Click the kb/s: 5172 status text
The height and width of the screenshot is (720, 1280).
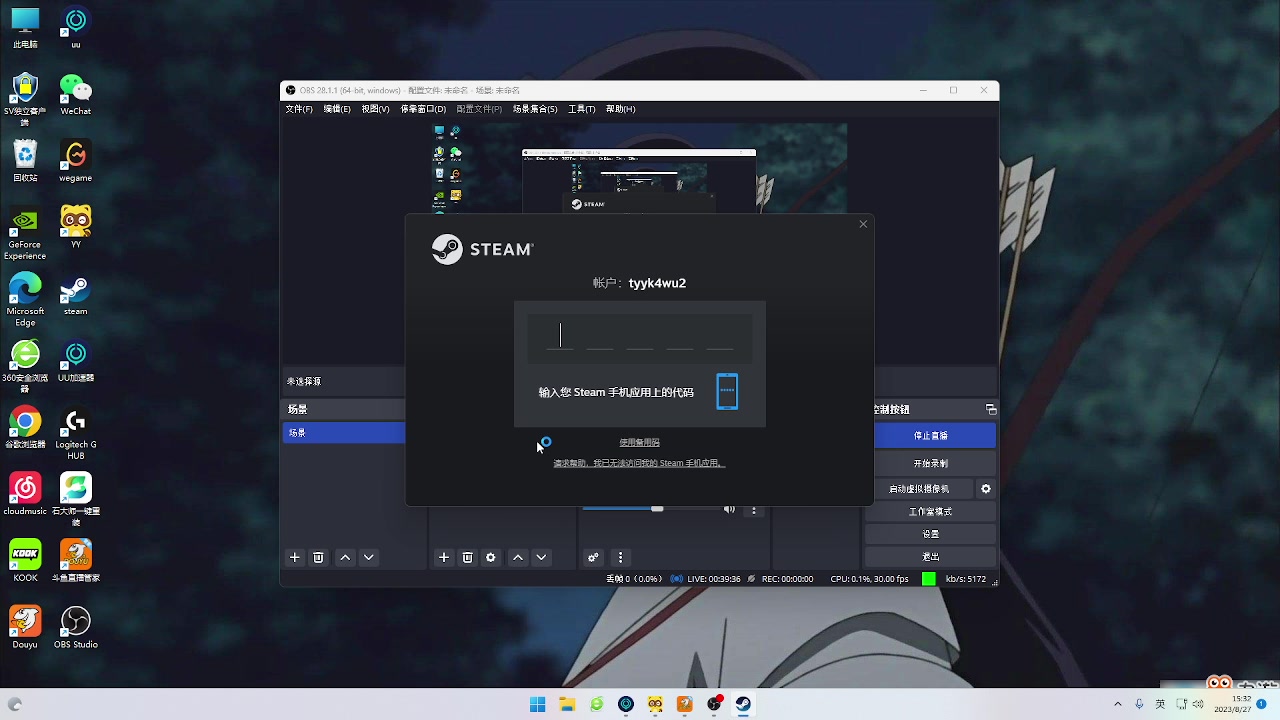pos(966,579)
